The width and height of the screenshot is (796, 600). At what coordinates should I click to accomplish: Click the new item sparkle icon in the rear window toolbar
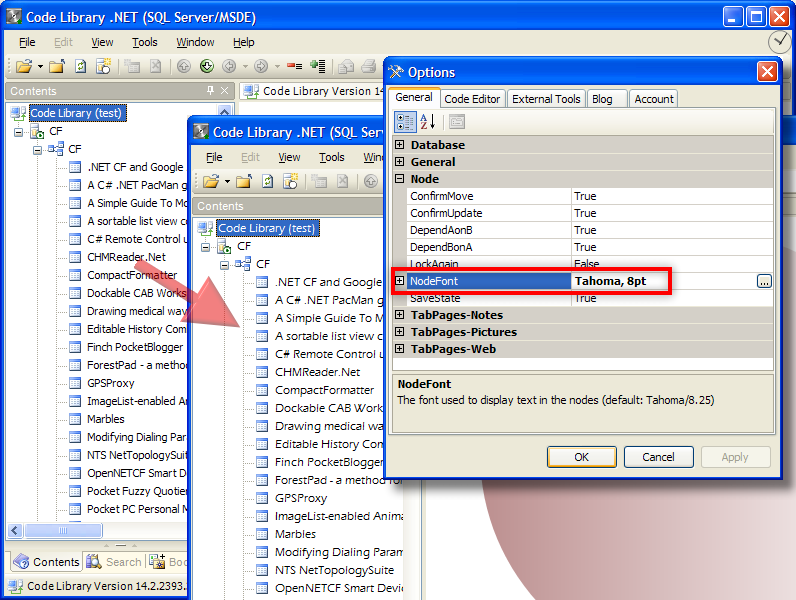tap(104, 66)
